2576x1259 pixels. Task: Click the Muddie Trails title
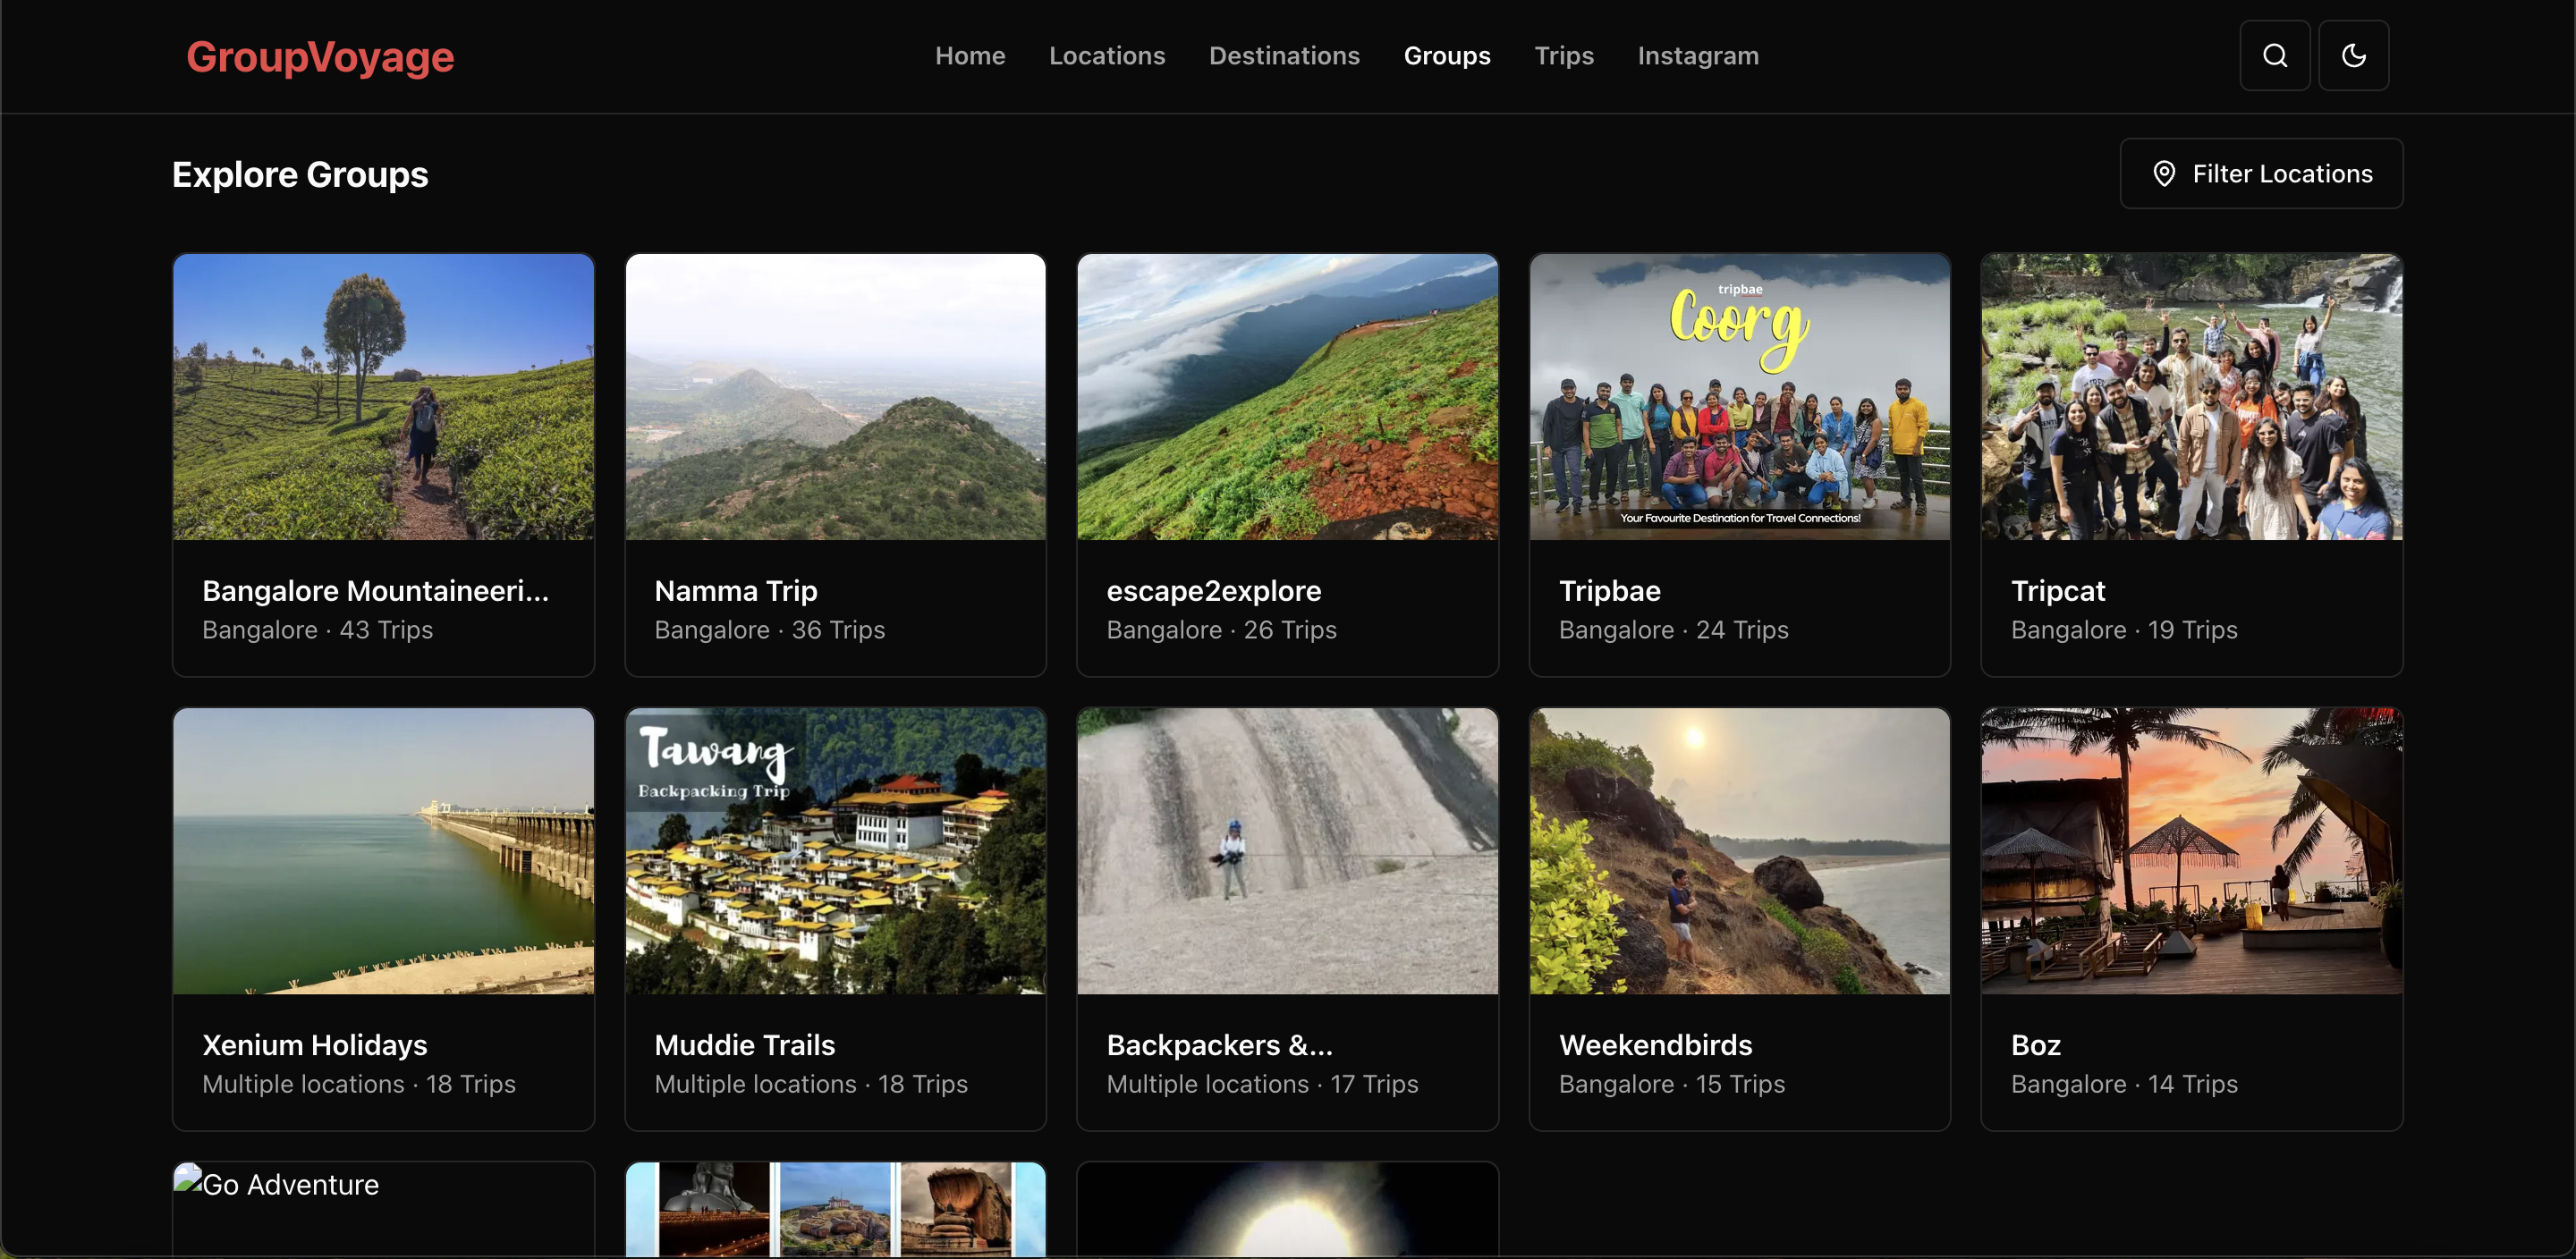744,1045
